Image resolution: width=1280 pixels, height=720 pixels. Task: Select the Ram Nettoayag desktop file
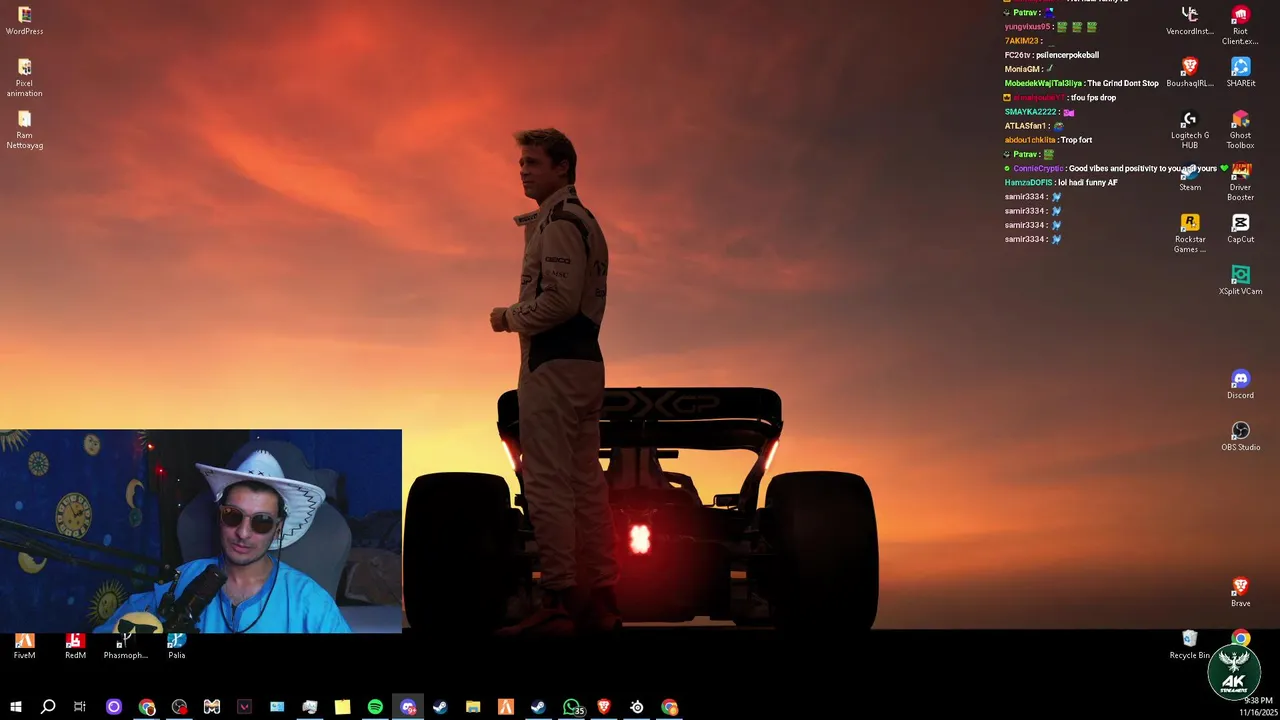pyautogui.click(x=24, y=130)
